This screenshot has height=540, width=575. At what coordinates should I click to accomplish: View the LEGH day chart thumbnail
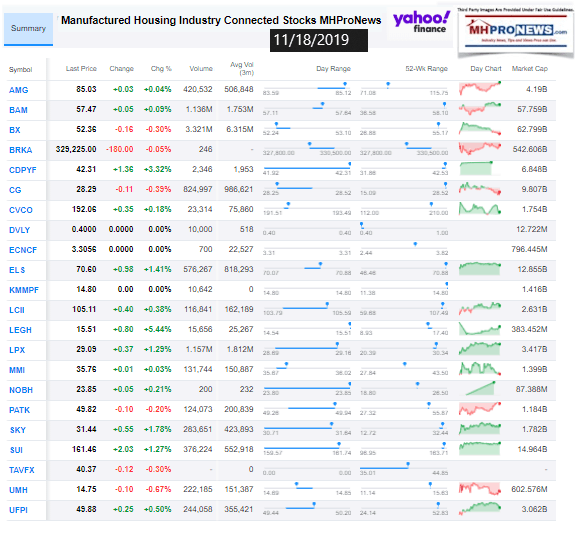click(480, 328)
